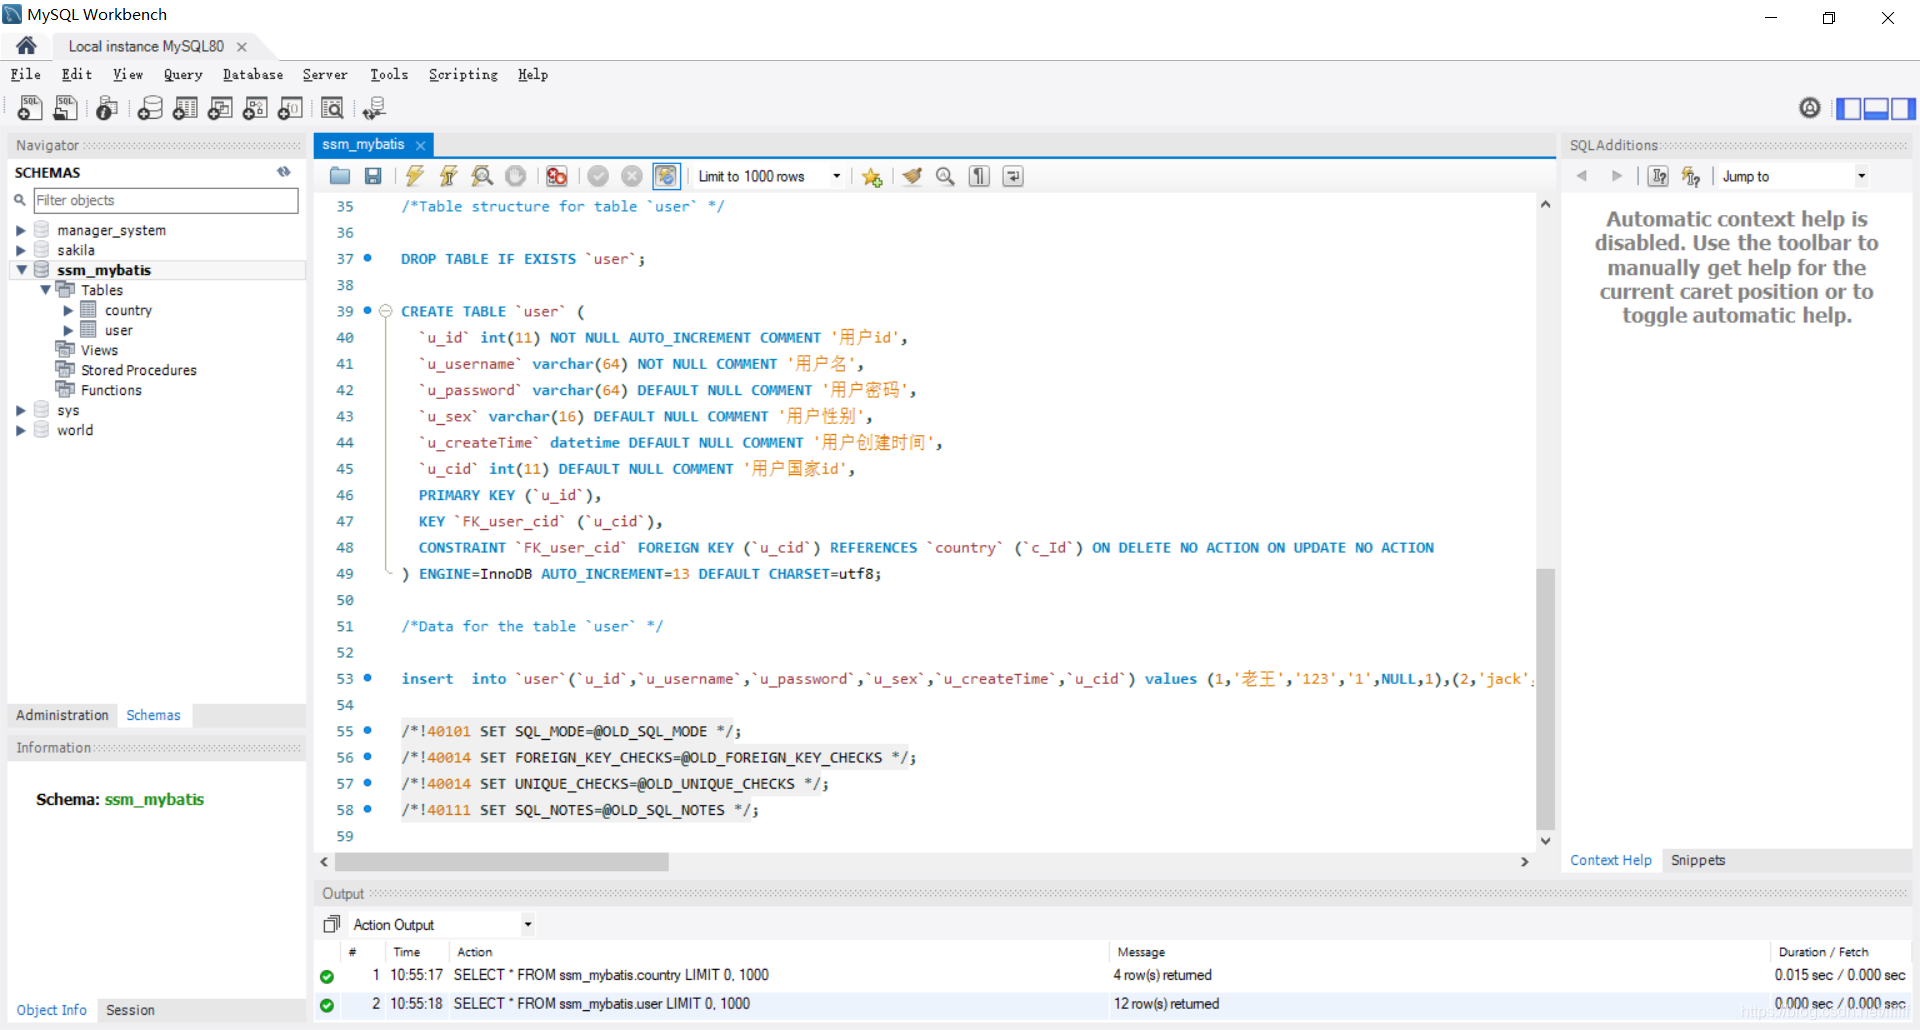The image size is (1920, 1030).
Task: Toggle the bottom output panel visibility
Action: [1876, 108]
